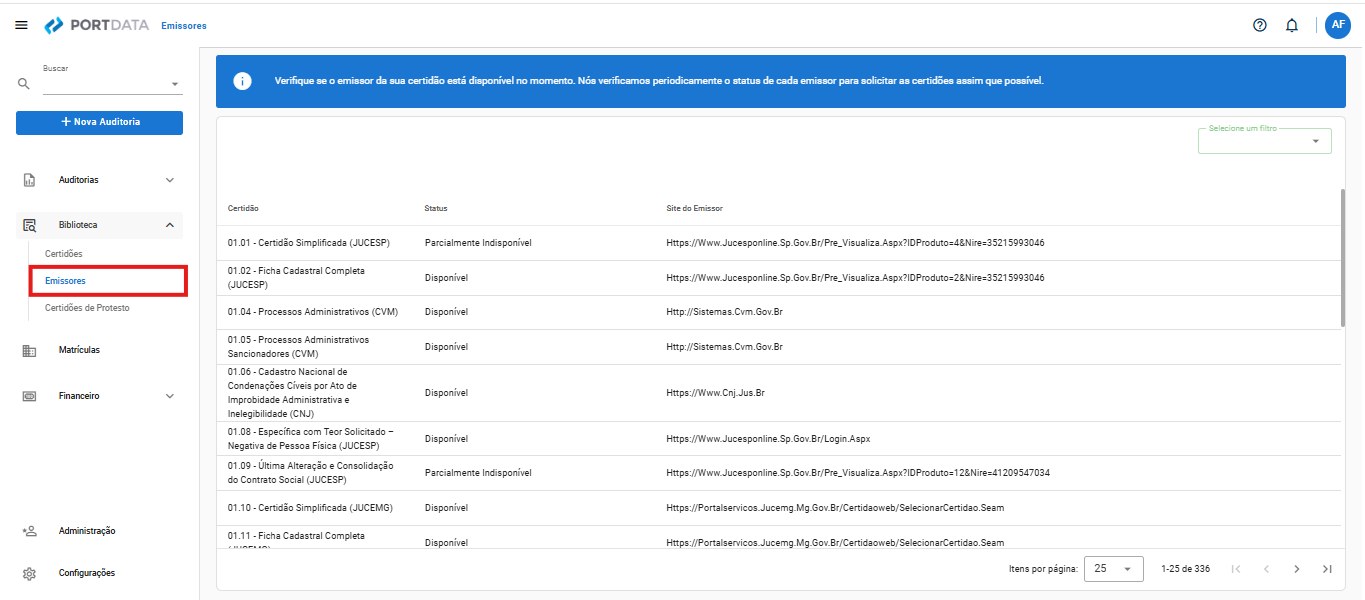Click the Matrículas building icon
The height and width of the screenshot is (600, 1365).
[30, 351]
